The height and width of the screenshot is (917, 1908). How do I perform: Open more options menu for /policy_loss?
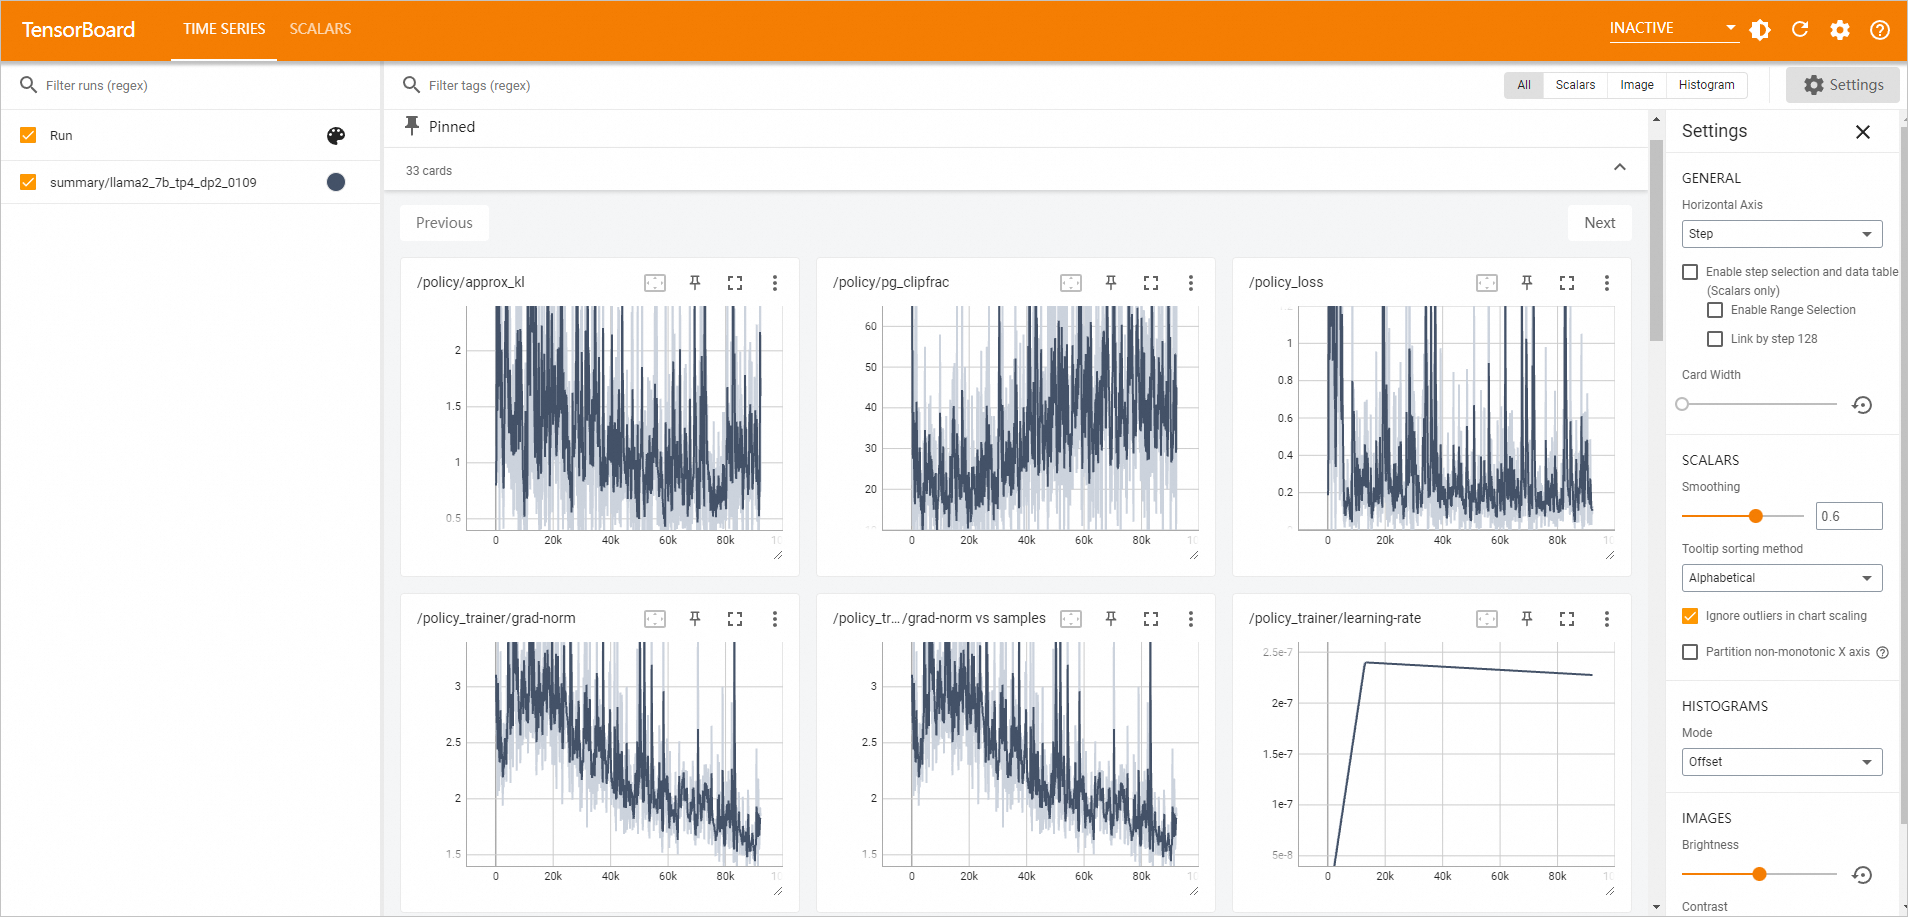click(1607, 283)
